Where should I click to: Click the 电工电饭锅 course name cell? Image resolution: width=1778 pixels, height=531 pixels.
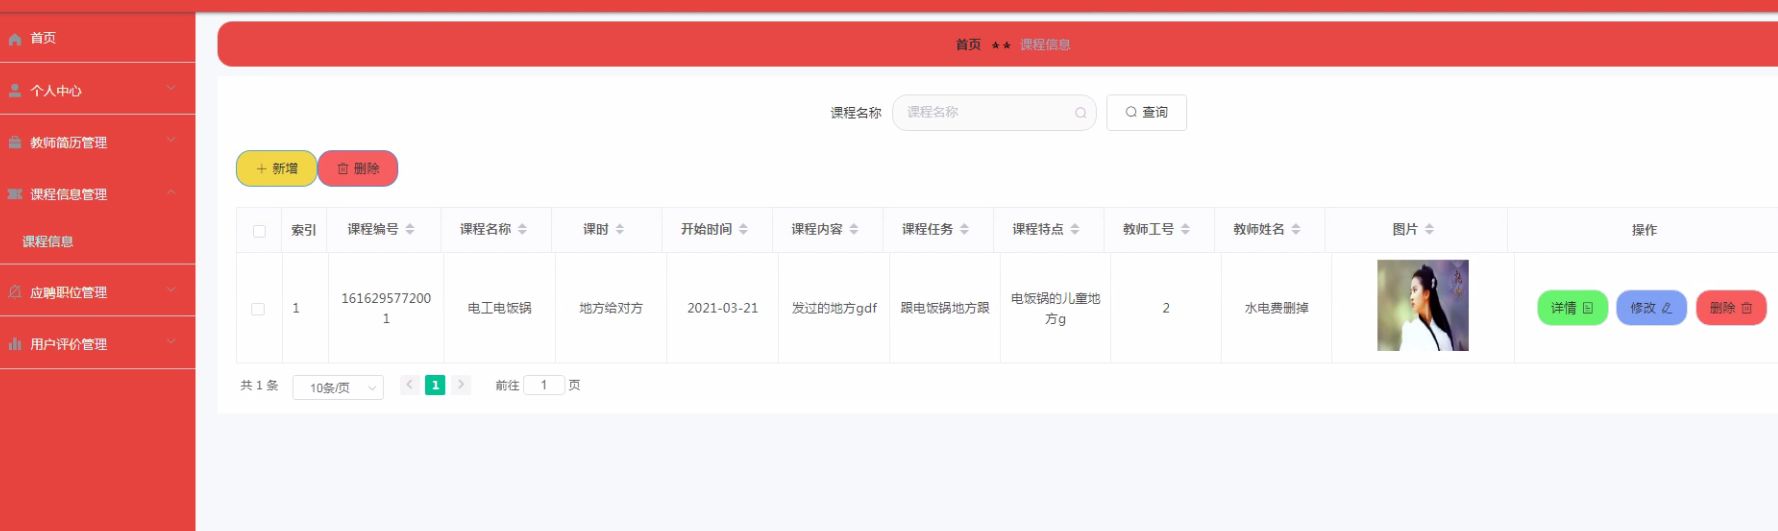(x=499, y=308)
